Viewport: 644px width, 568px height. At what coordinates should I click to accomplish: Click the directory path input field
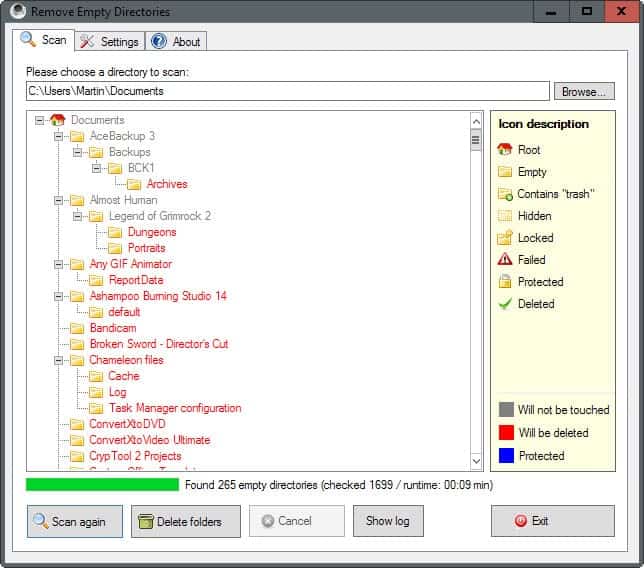click(288, 91)
